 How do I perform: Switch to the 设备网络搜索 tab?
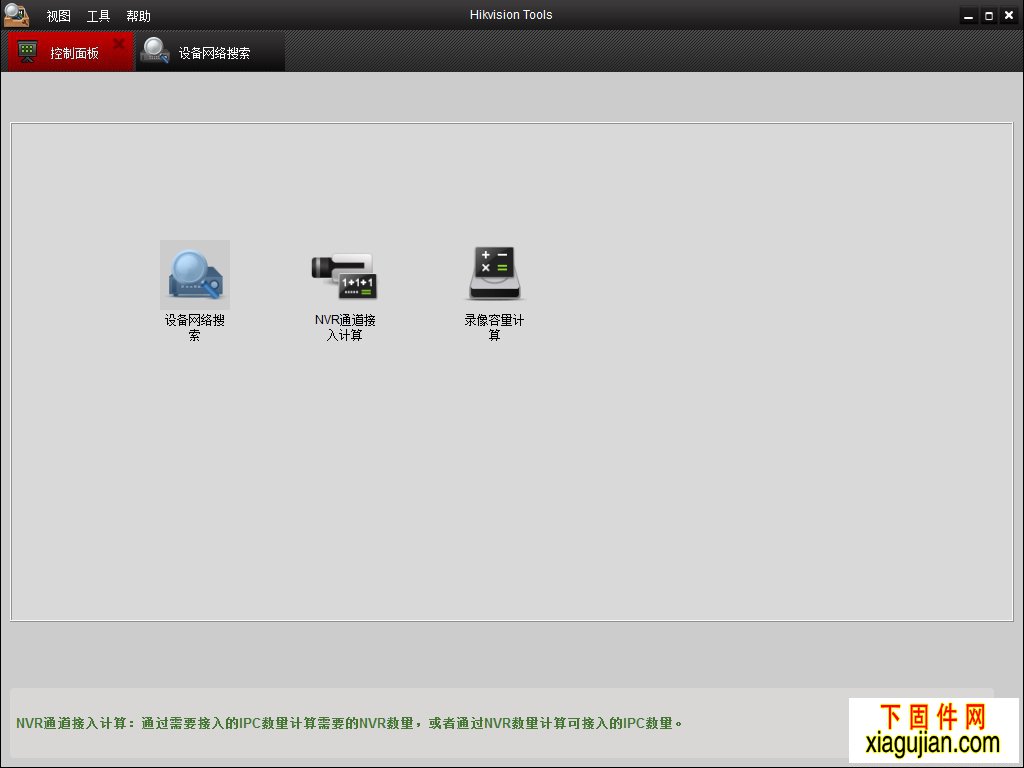(210, 52)
